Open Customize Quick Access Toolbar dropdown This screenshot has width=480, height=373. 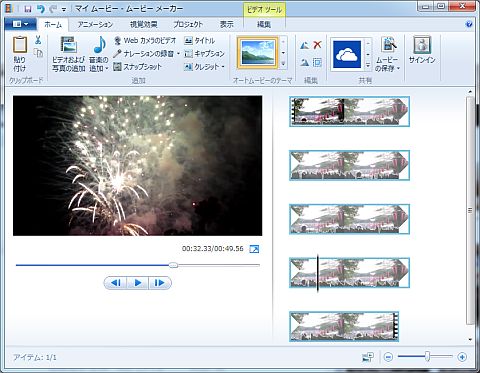click(x=64, y=9)
